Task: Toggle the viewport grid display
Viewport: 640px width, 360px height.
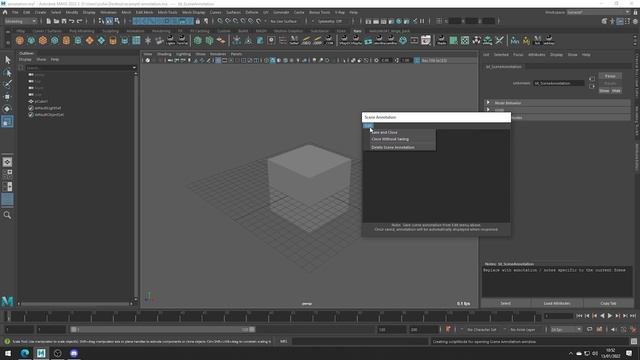Action: point(218,60)
